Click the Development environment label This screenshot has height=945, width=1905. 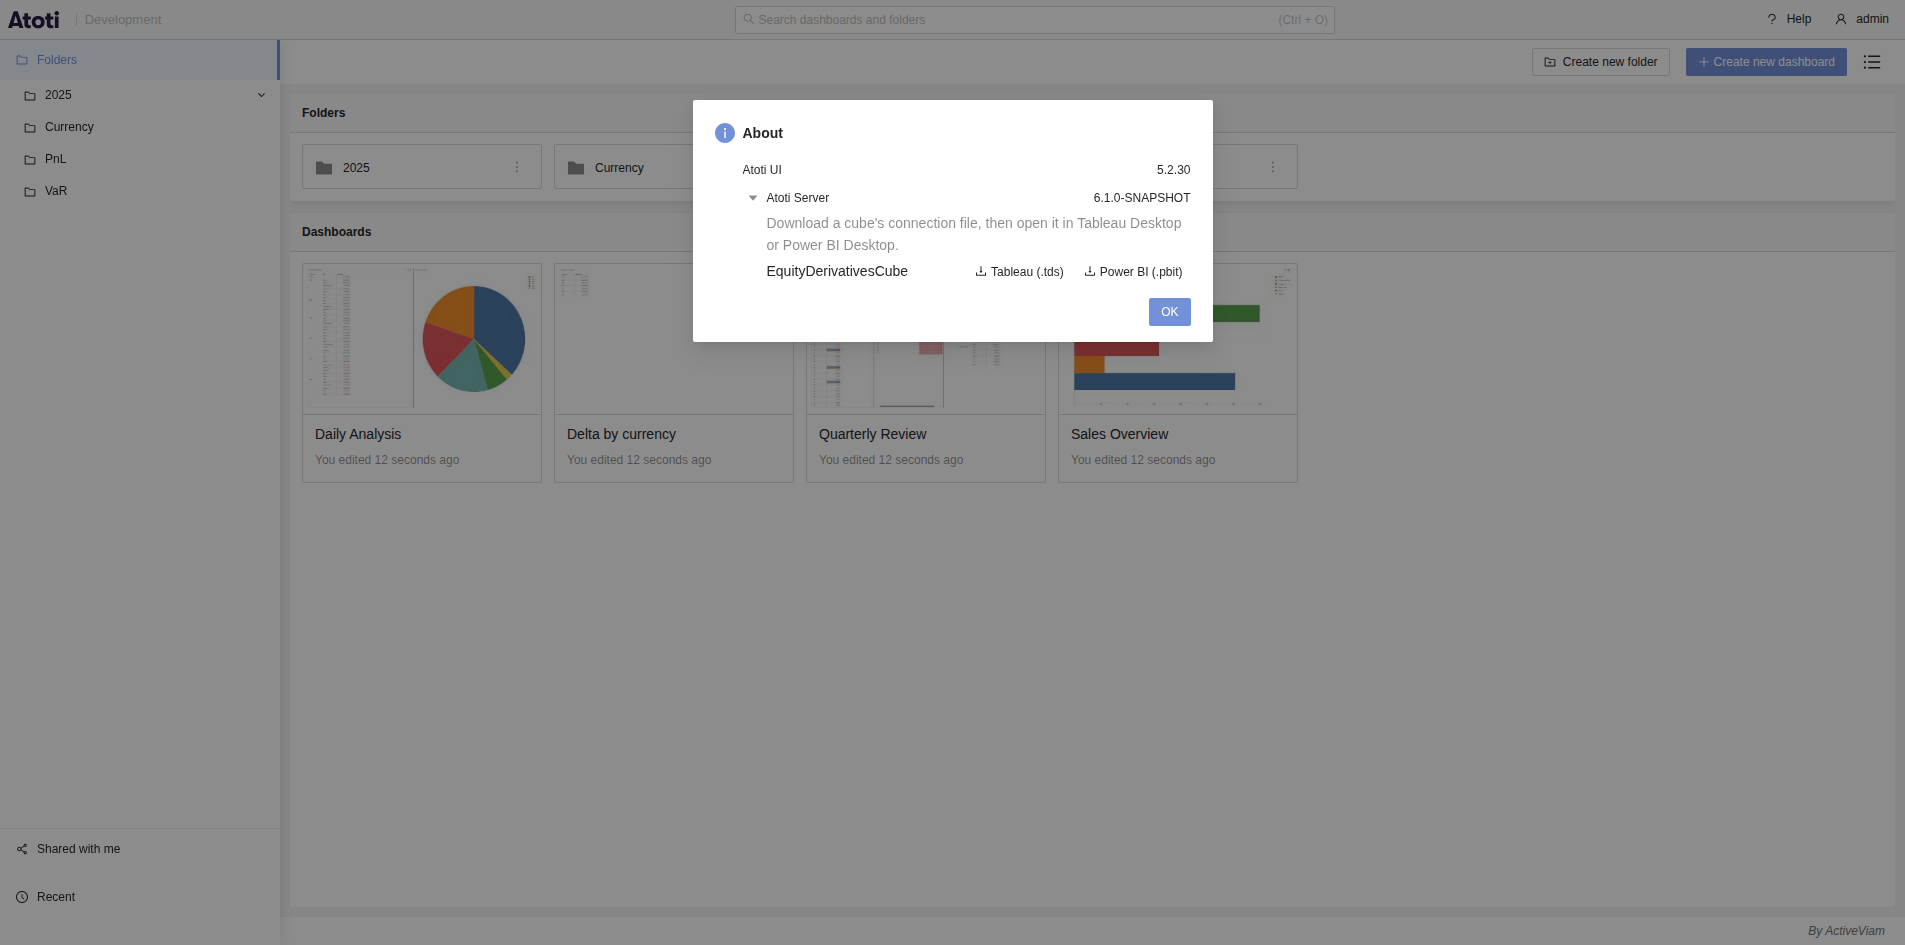123,20
